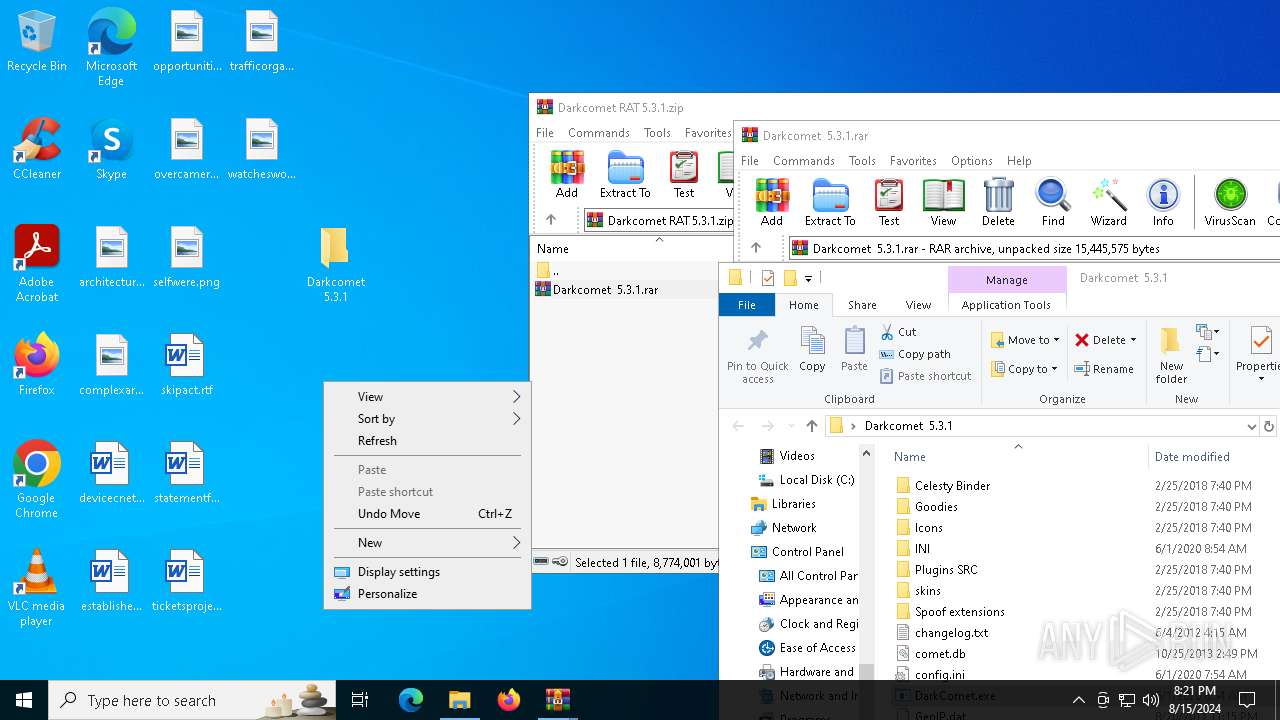This screenshot has height=720, width=1280.
Task: Click Undo Move in the context menu
Action: pos(429,514)
